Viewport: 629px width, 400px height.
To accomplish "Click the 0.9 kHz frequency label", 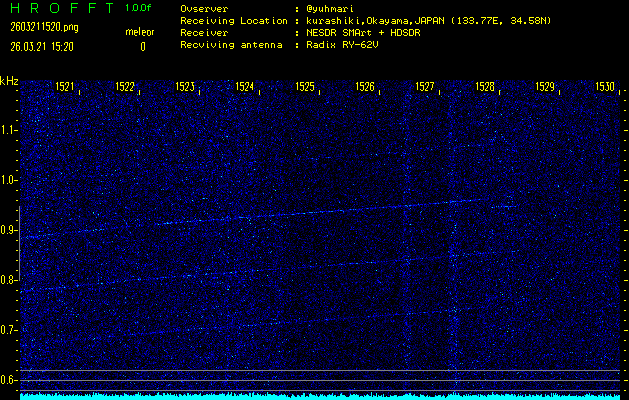I will click(x=9, y=230).
